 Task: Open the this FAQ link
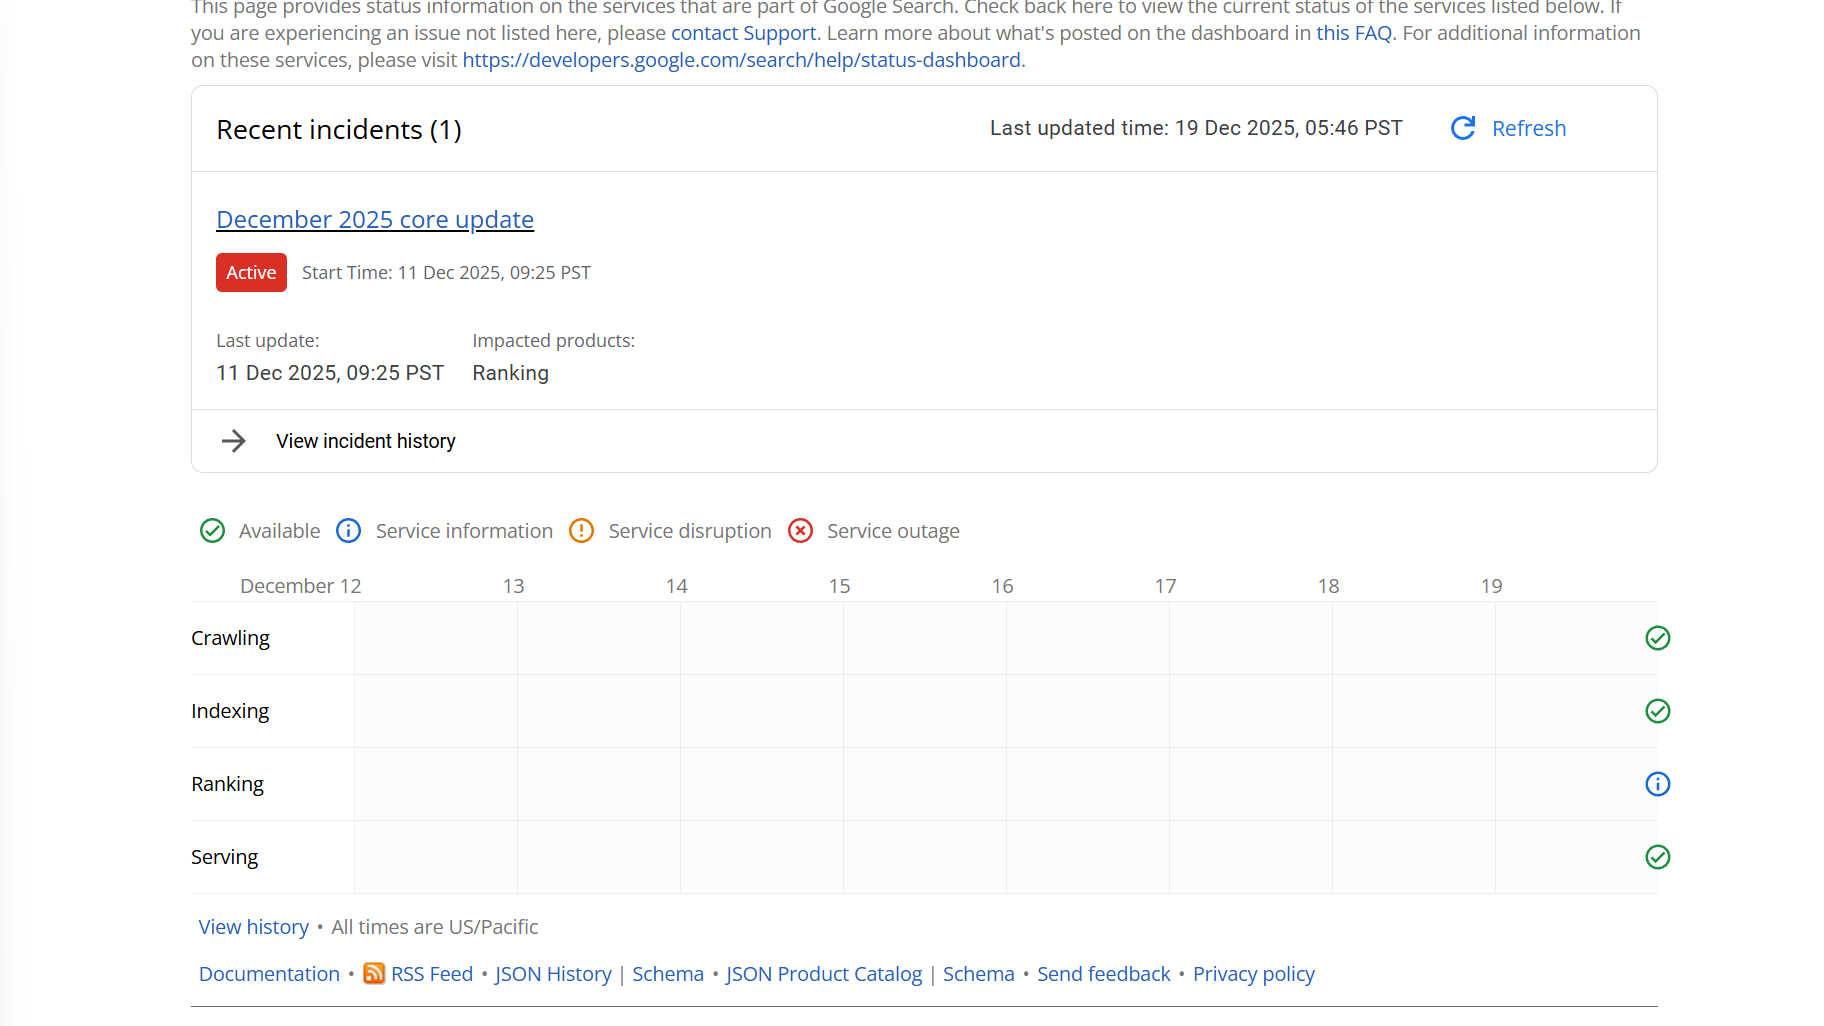(1354, 33)
